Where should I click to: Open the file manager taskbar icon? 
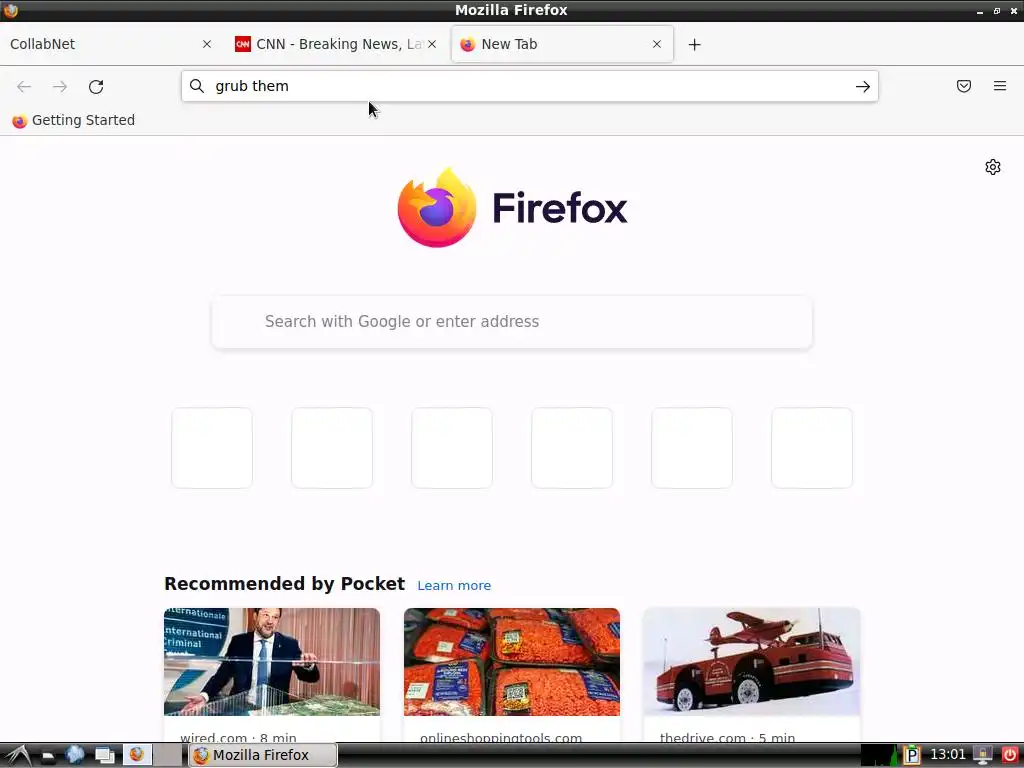48,756
